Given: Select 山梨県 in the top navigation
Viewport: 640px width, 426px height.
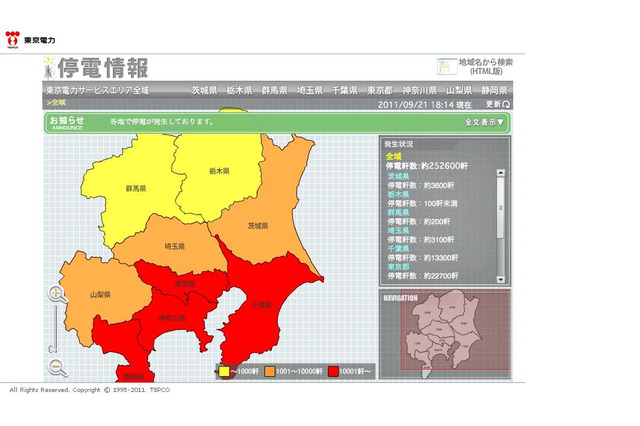Looking at the screenshot, I should pyautogui.click(x=459, y=90).
